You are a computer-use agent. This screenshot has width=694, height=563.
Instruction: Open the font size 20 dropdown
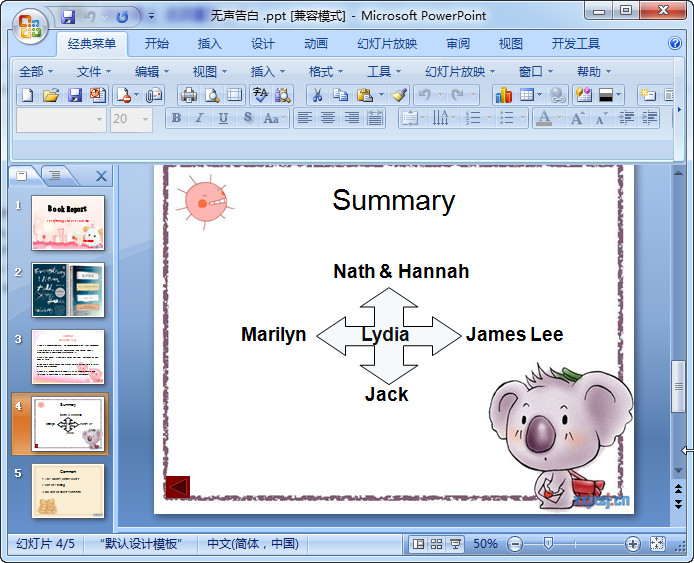coord(145,119)
